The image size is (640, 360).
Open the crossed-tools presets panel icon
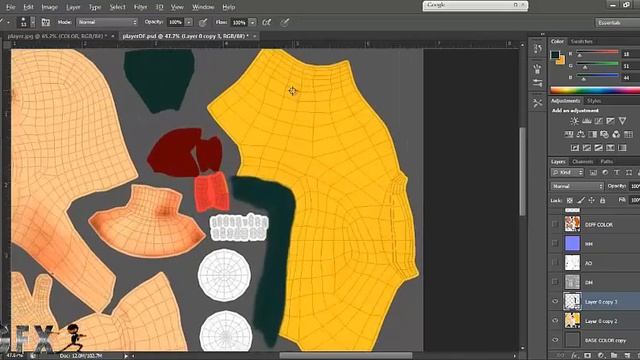[x=538, y=103]
